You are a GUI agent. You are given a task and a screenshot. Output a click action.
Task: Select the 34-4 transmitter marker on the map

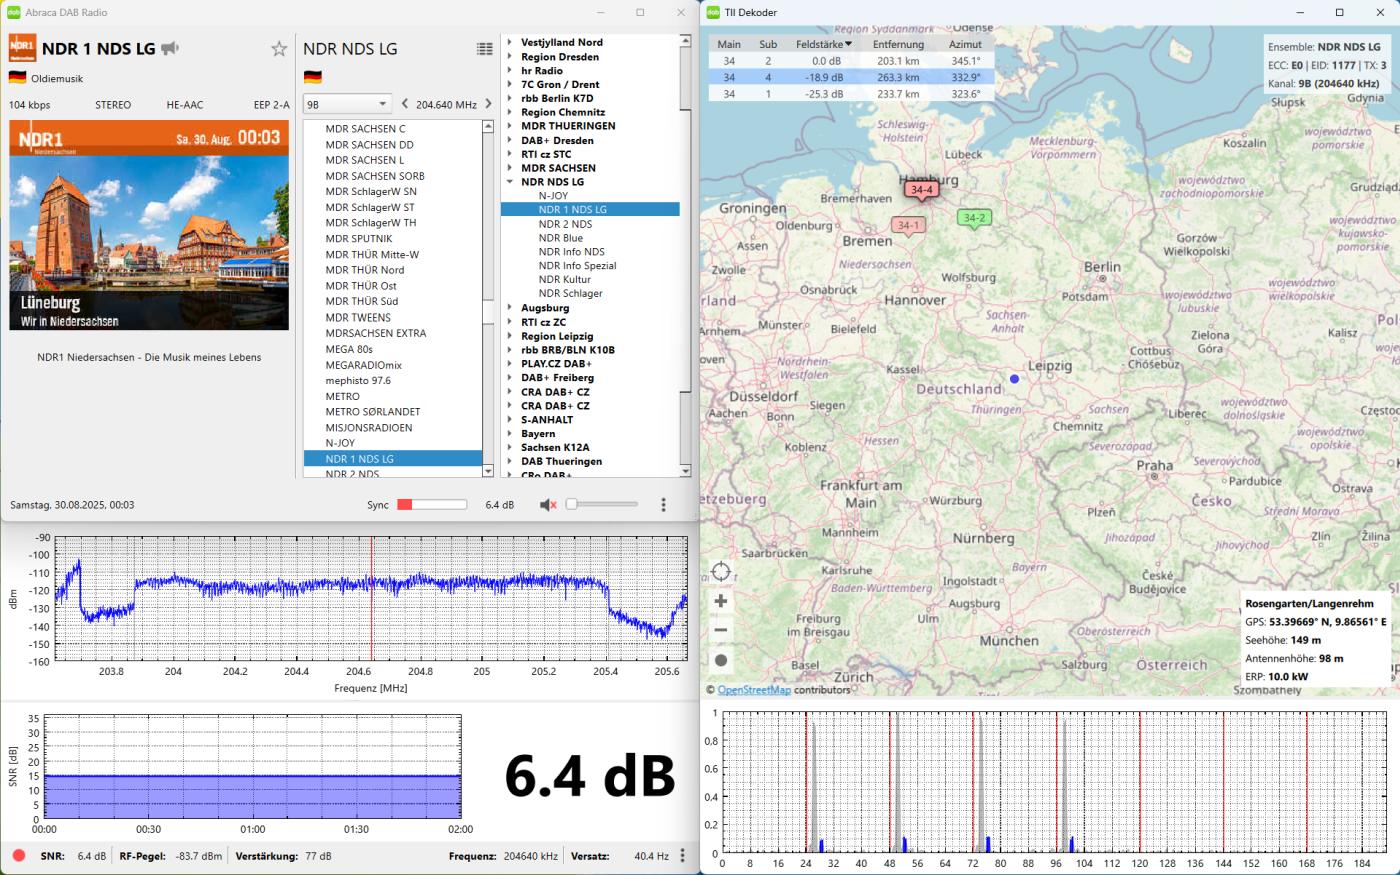(x=921, y=190)
